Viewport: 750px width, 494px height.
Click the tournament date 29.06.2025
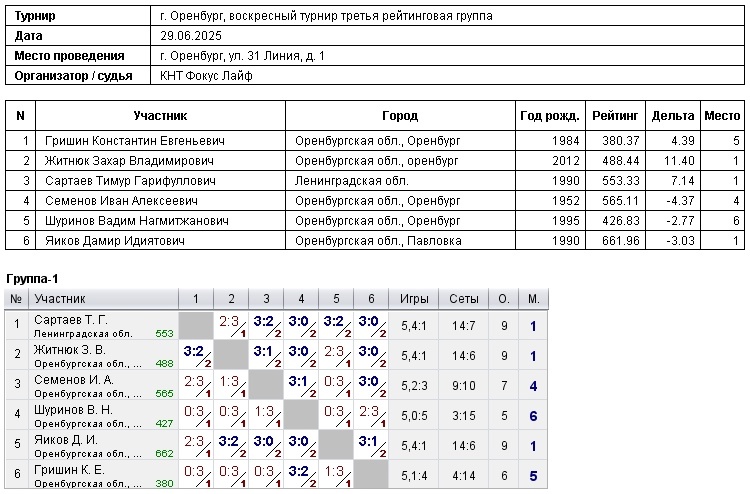point(191,36)
